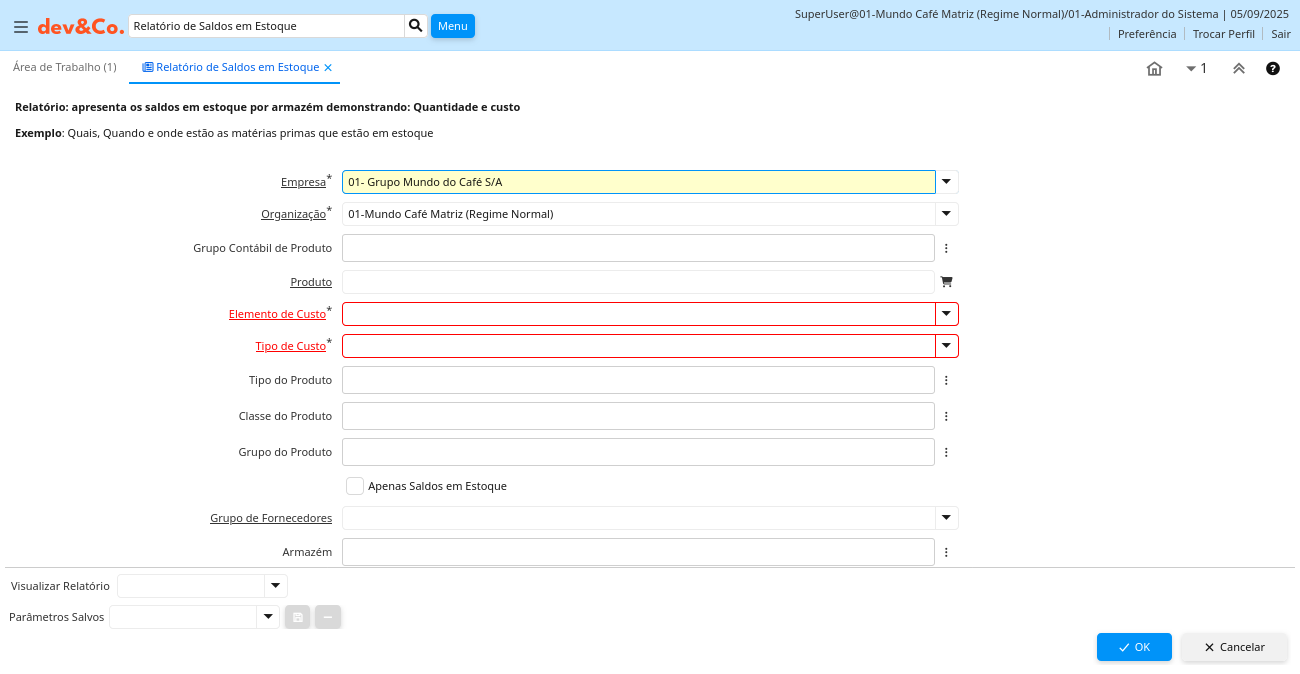Screen dimensions: 1300x674
Task: Click the Cancelar button
Action: coord(1234,647)
